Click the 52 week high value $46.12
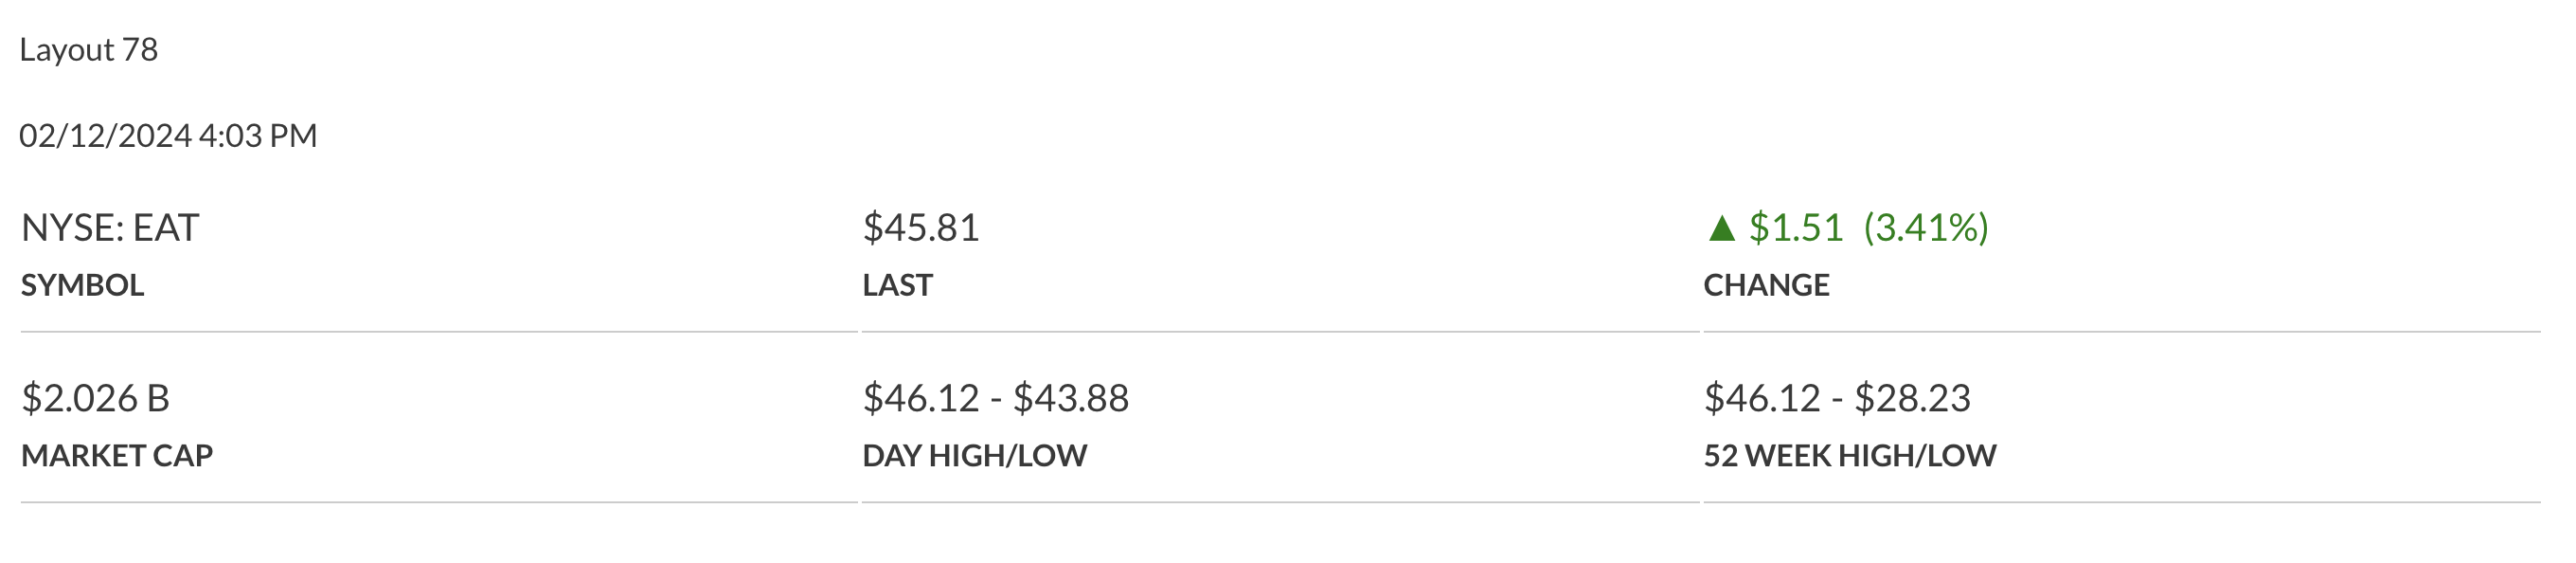 coord(1761,398)
